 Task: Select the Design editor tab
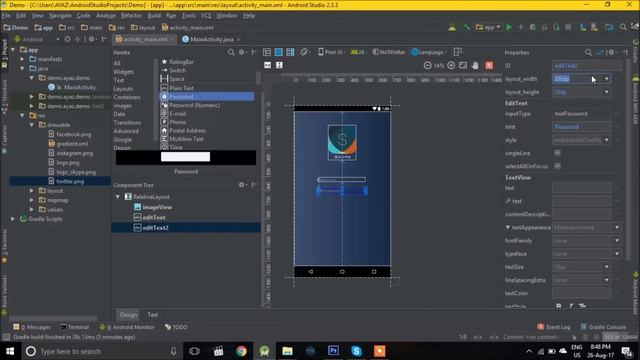coord(128,315)
